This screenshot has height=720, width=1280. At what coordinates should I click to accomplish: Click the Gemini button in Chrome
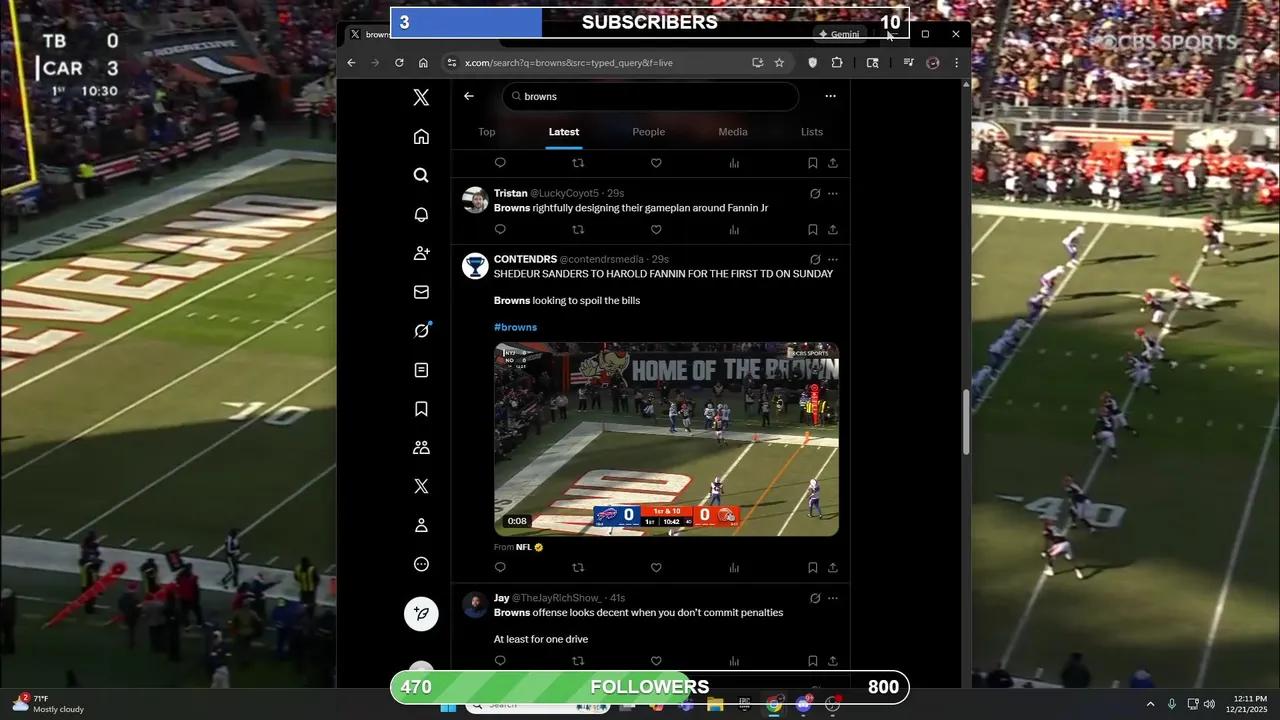coord(839,34)
